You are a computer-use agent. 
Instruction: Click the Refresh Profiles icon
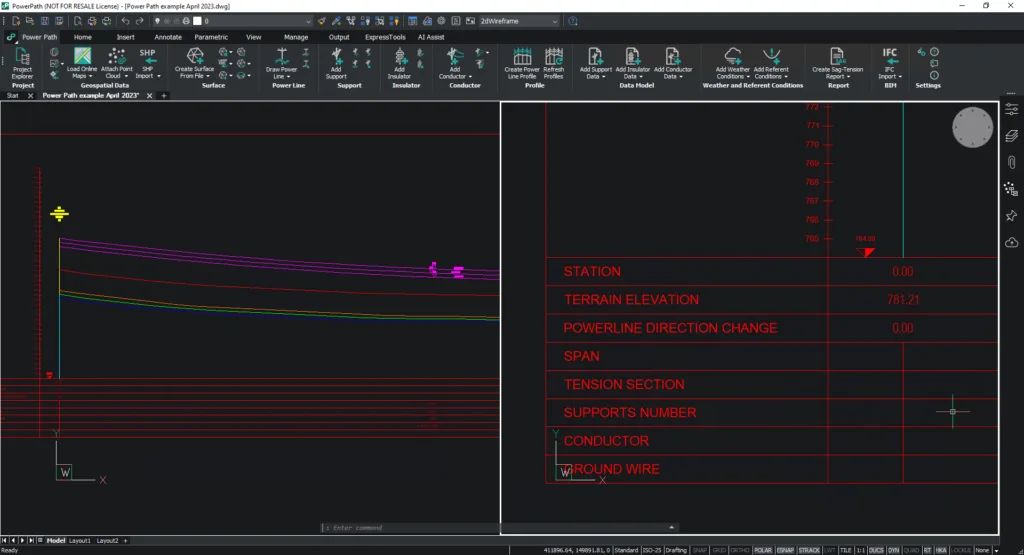tap(553, 56)
